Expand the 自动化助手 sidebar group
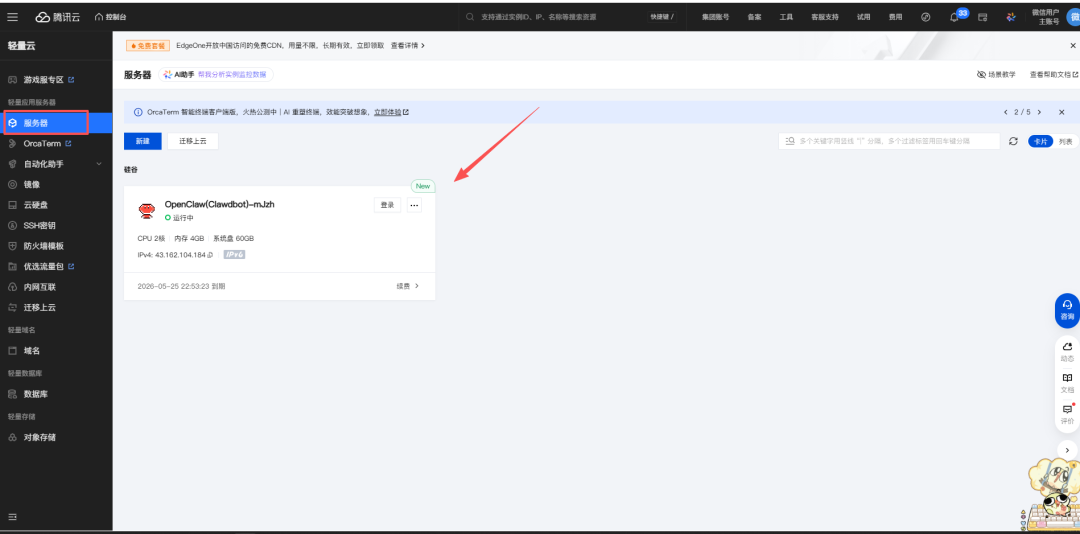The height and width of the screenshot is (534, 1080). (55, 164)
